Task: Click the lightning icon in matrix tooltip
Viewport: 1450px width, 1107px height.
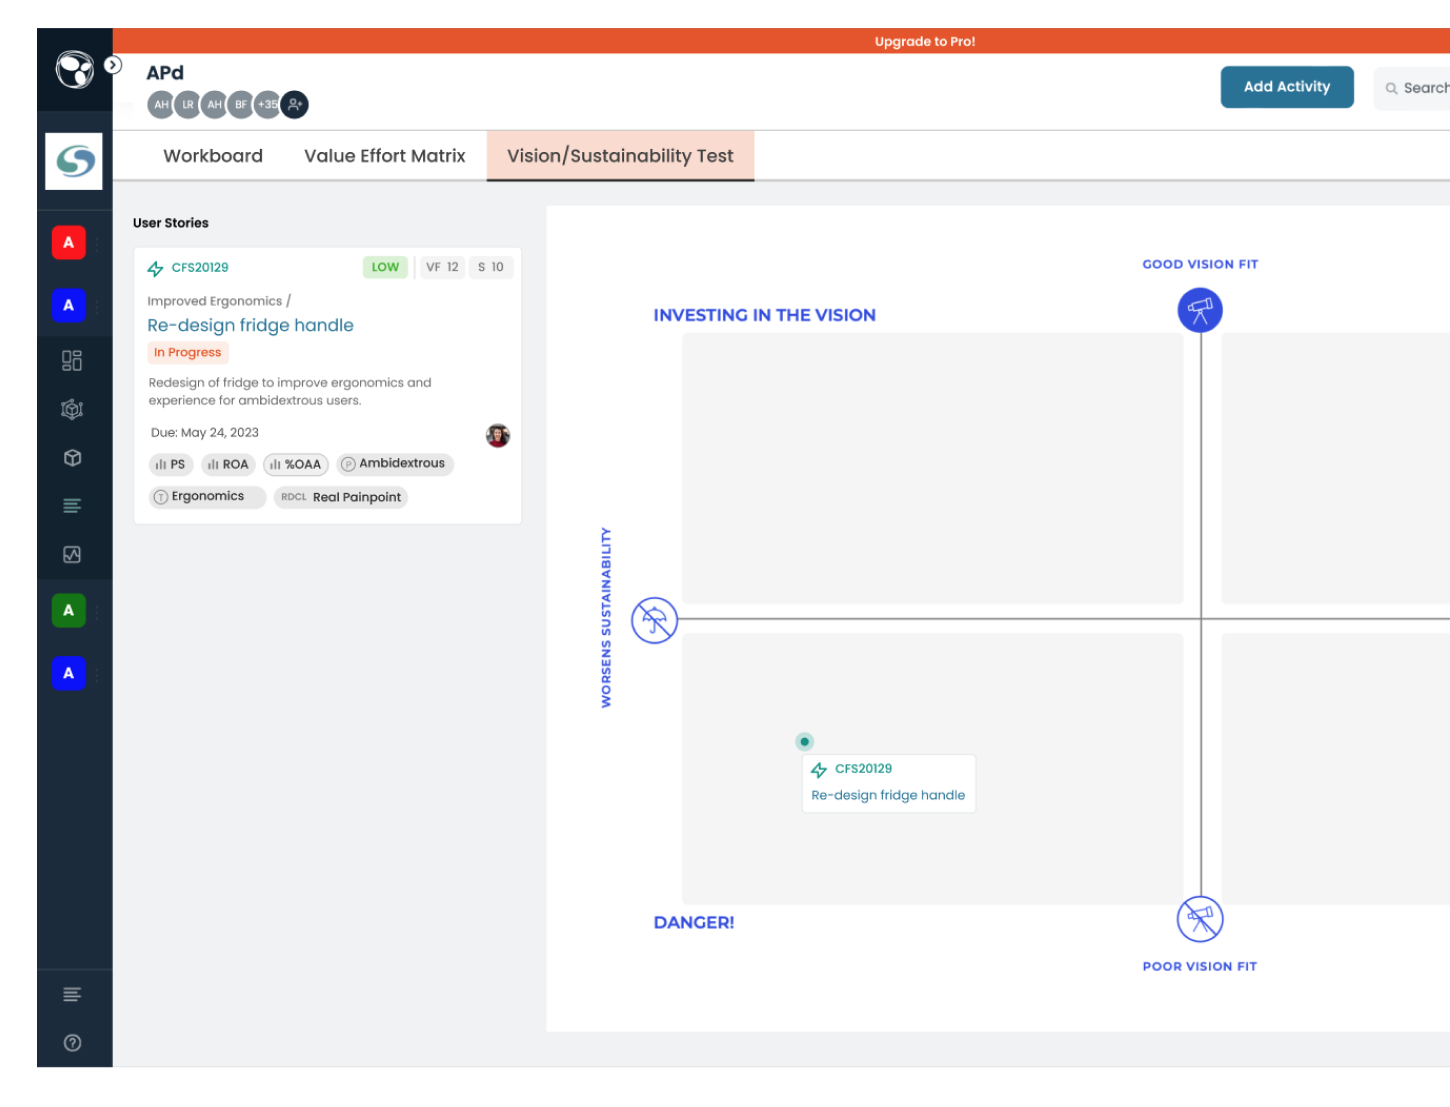Action: coord(819,770)
